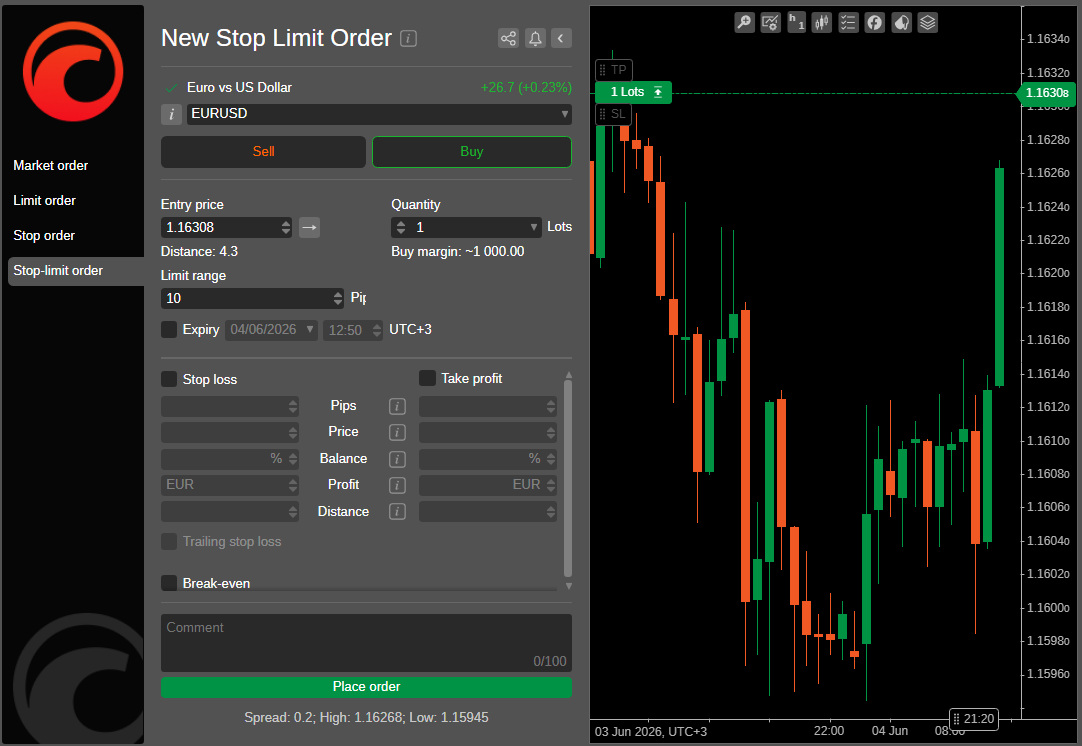Screen dimensions: 1082x746
Task: Click the 21:20 countdown marker on chart
Action: [x=974, y=719]
